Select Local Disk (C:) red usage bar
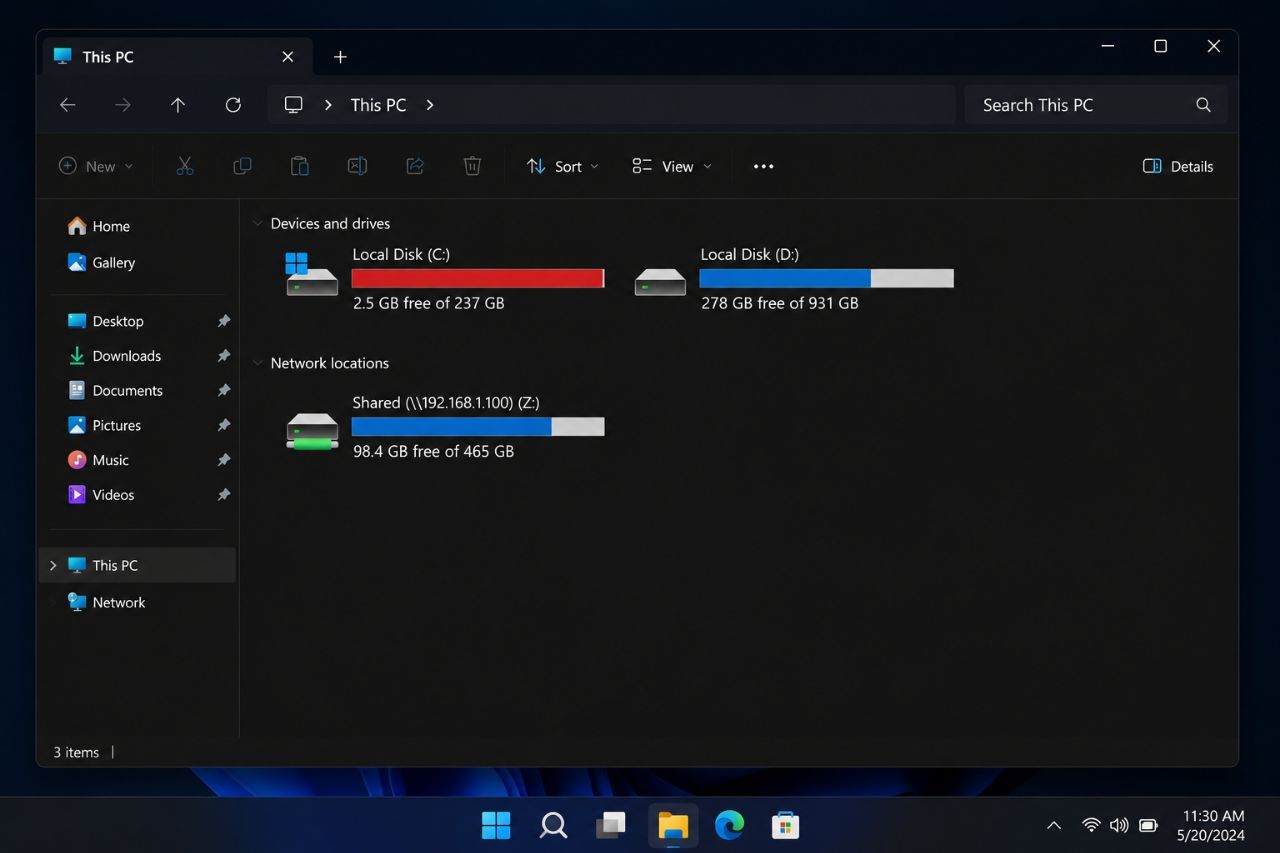The width and height of the screenshot is (1280, 853). [x=478, y=278]
